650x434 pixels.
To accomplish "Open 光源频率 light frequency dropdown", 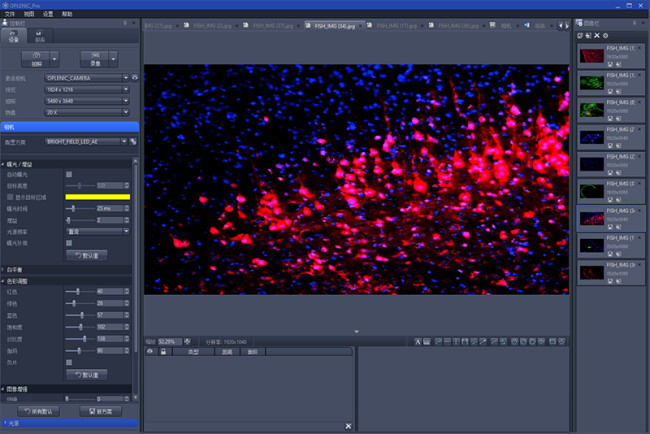I will click(x=127, y=231).
